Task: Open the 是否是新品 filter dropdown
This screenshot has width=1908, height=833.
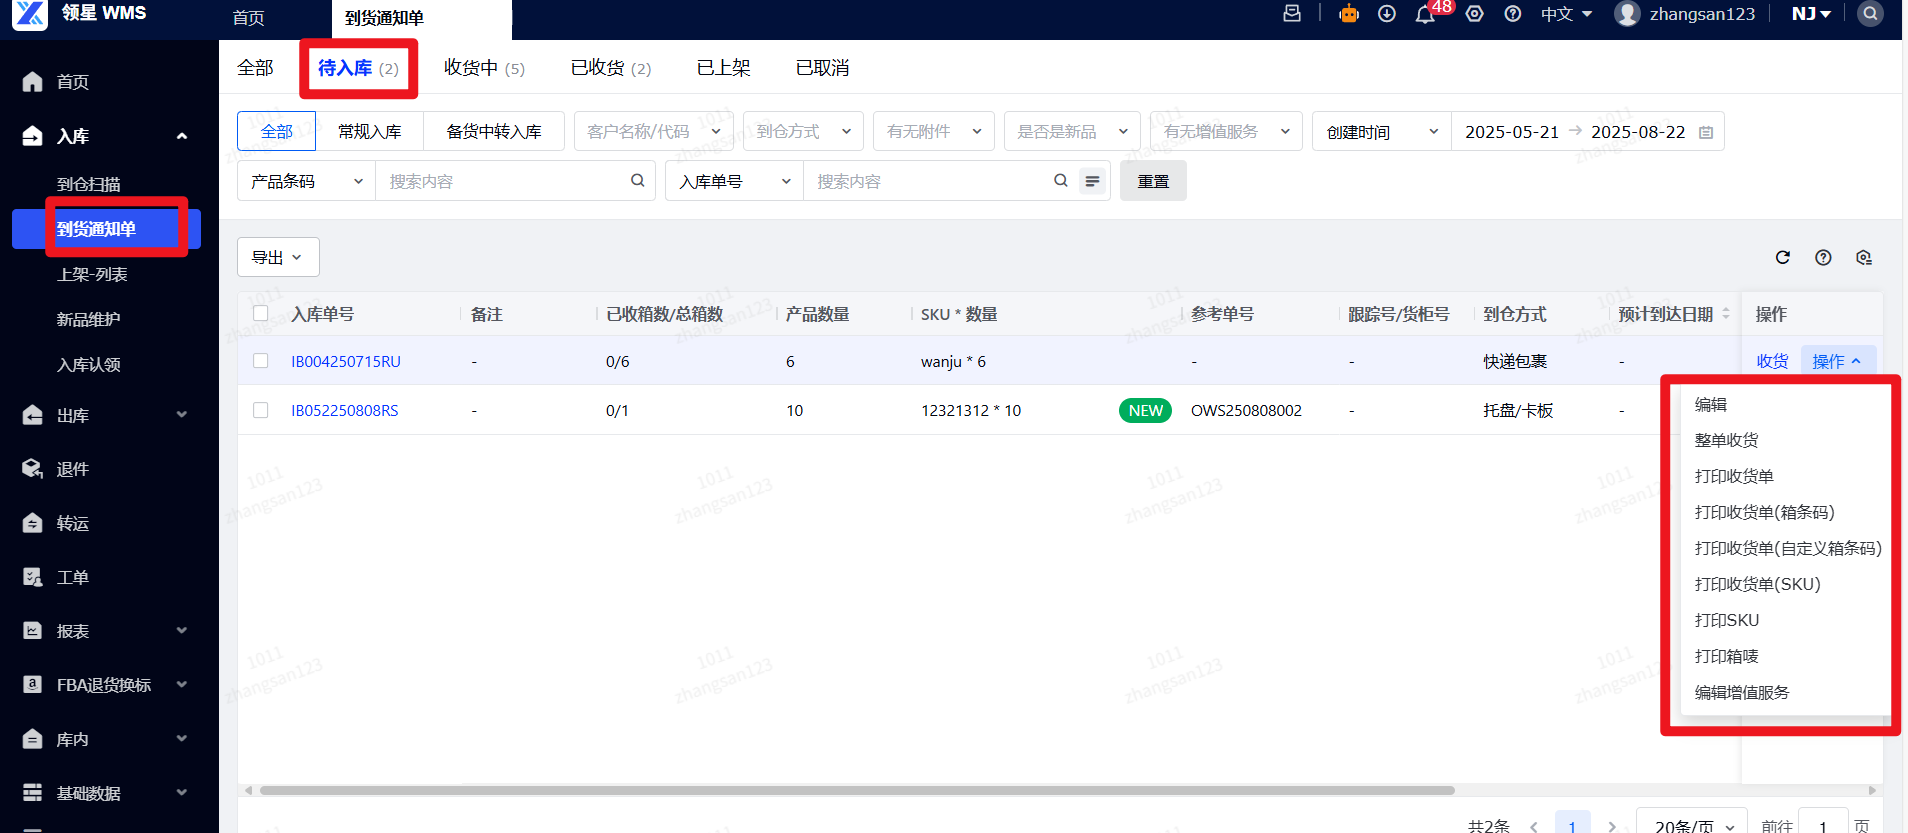Action: pyautogui.click(x=1072, y=131)
